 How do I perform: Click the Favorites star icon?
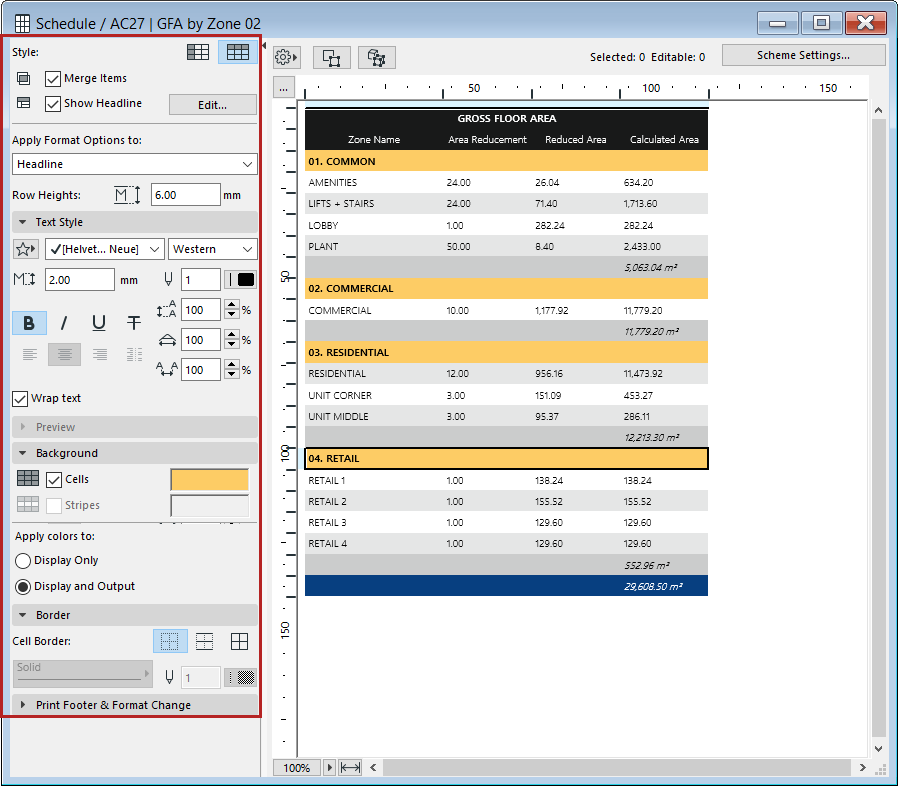tap(25, 249)
